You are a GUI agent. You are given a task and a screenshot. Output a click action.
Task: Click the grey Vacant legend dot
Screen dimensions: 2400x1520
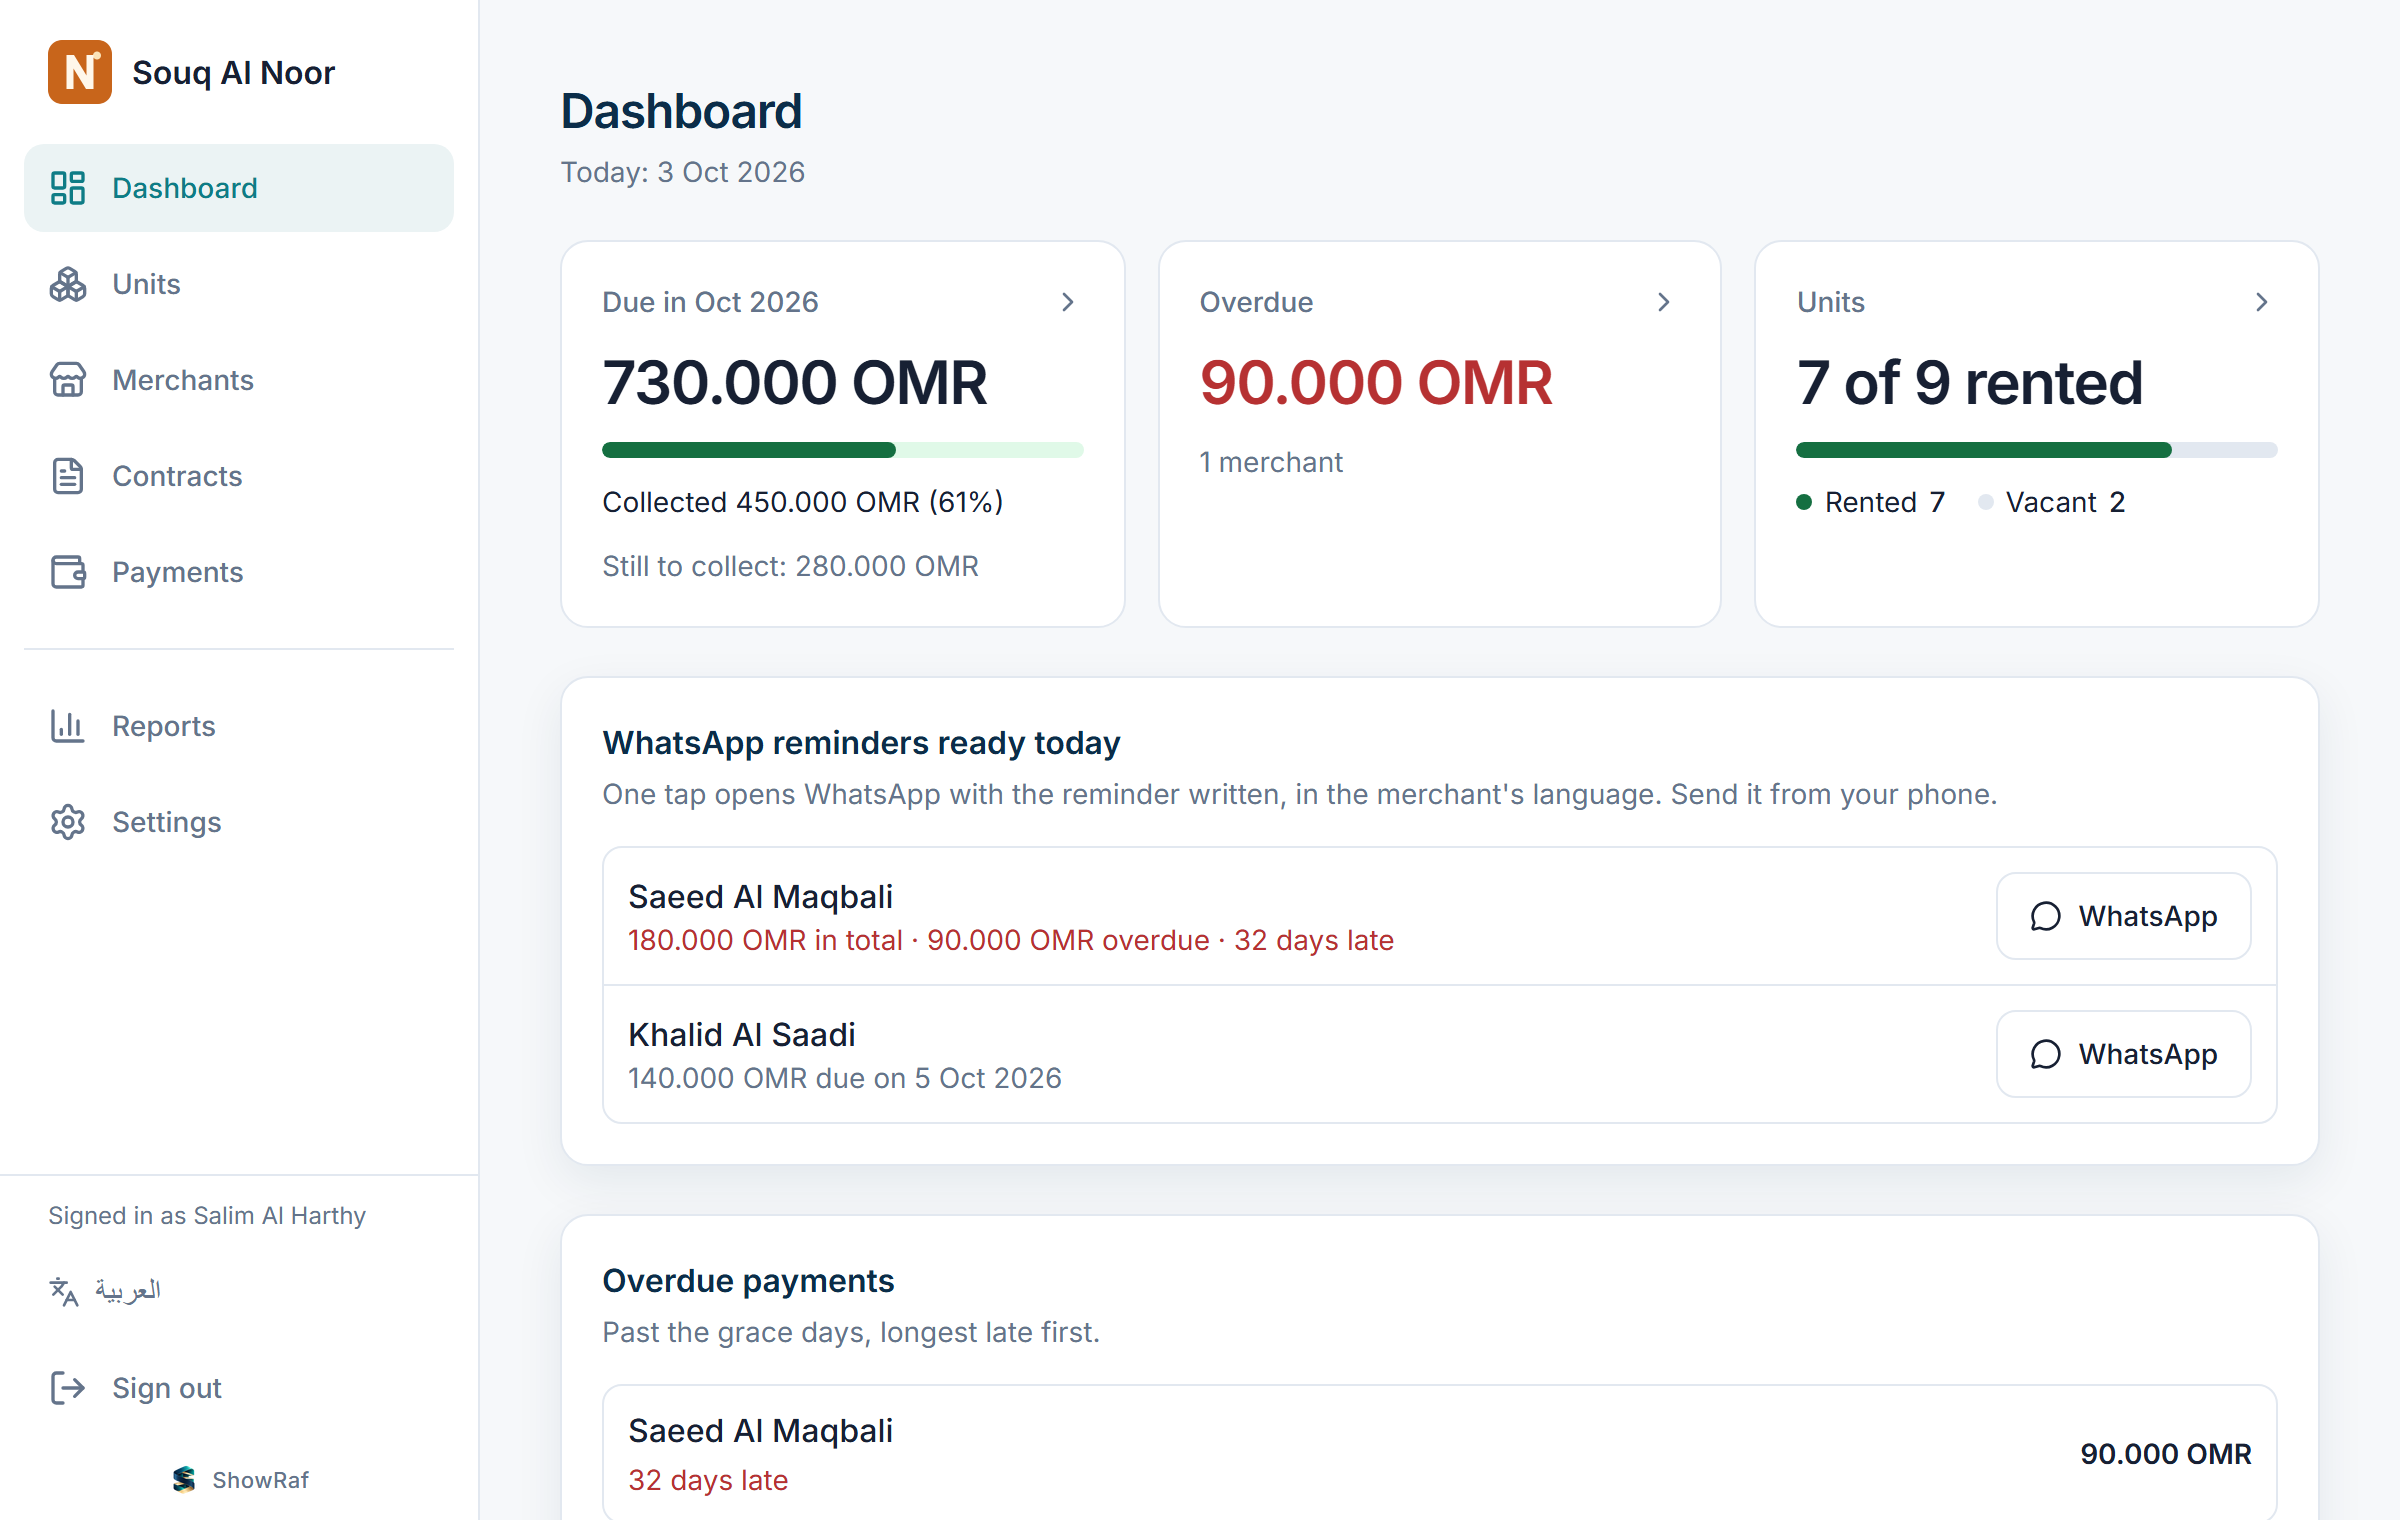(1985, 502)
